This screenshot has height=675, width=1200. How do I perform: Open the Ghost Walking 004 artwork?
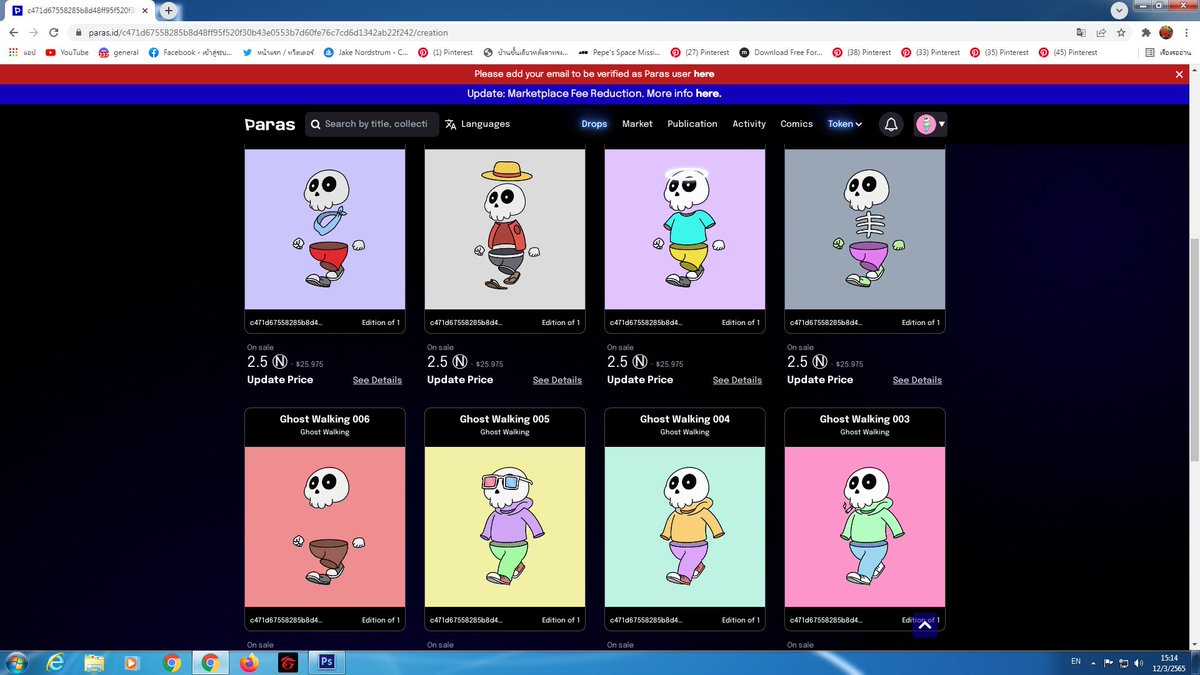[685, 527]
